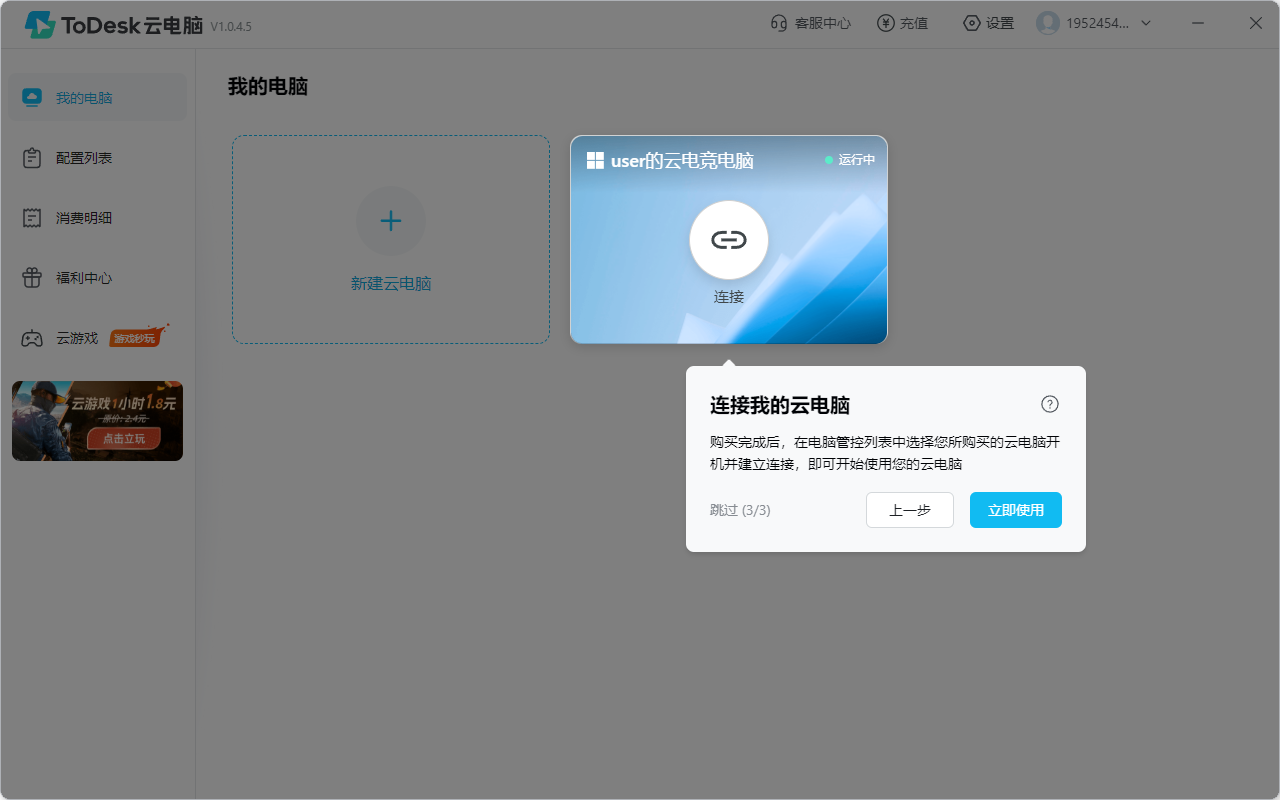The image size is (1280, 800).
Task: Open the help icon on the tutorial popup
Action: tap(1049, 404)
